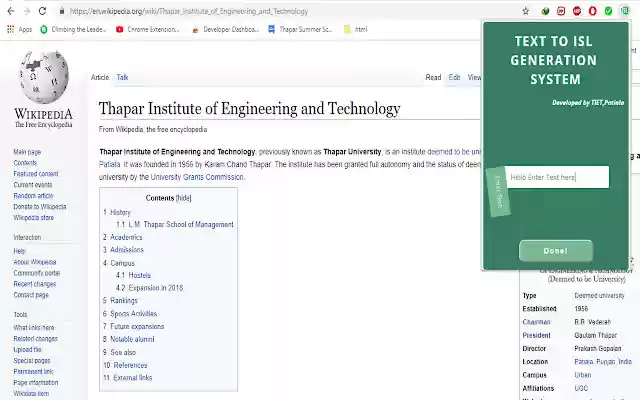Jump to 8 Notable alumni section

pyautogui.click(x=129, y=339)
